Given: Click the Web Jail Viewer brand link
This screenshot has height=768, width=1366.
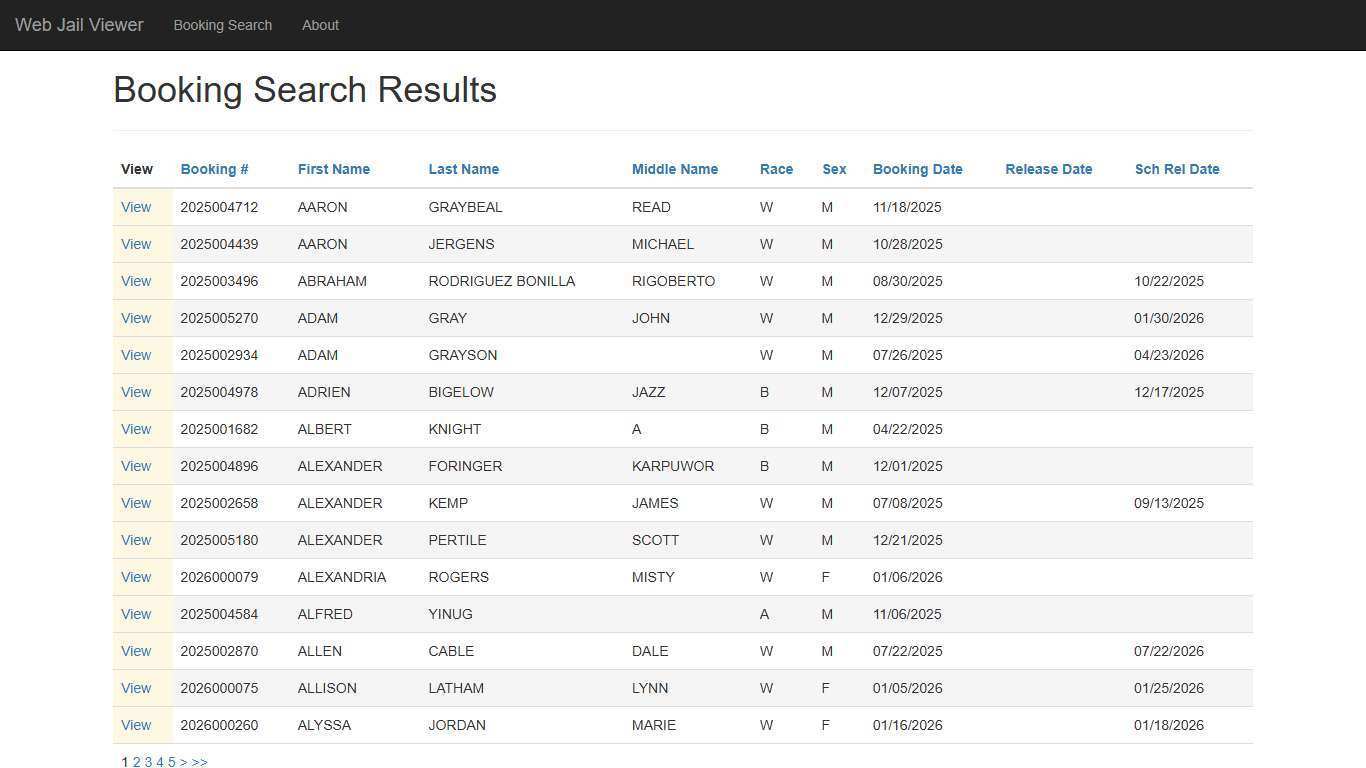Looking at the screenshot, I should tap(79, 25).
